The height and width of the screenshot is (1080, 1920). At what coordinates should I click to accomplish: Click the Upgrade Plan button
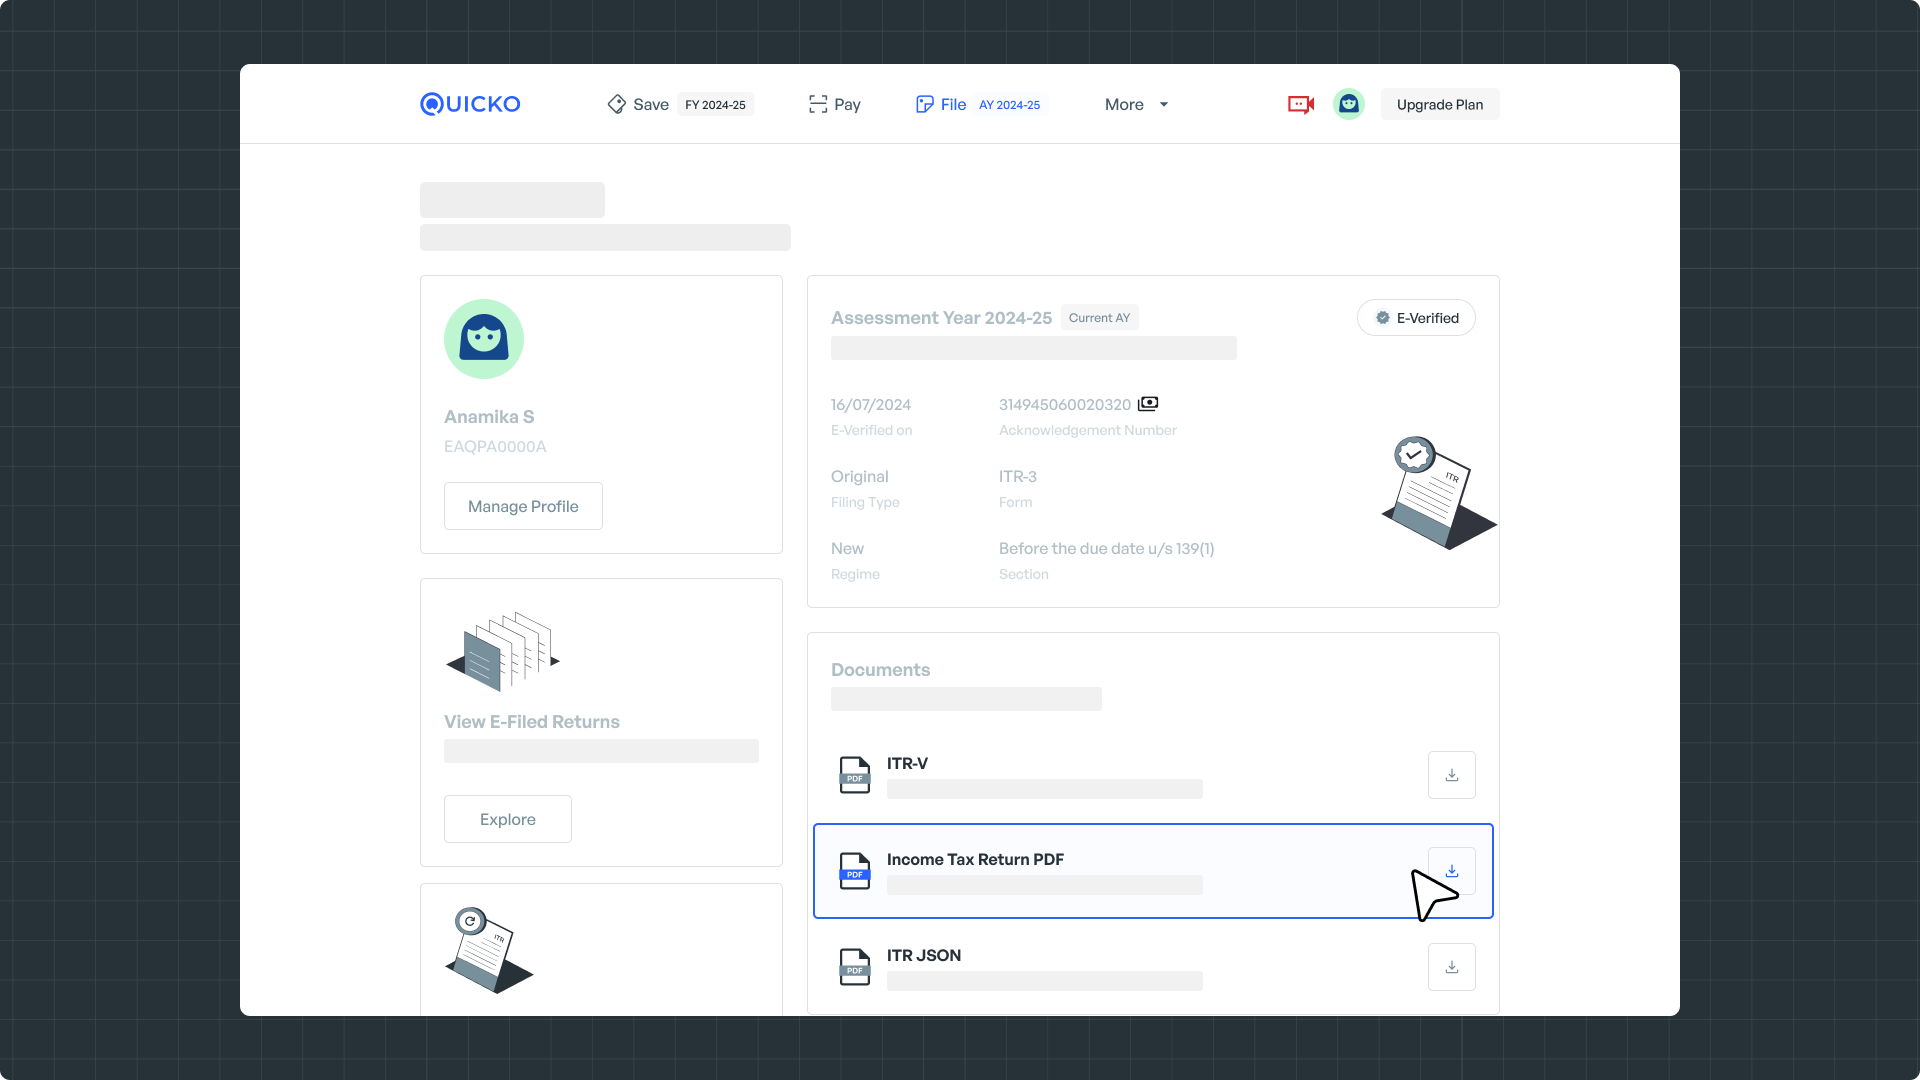tap(1439, 104)
